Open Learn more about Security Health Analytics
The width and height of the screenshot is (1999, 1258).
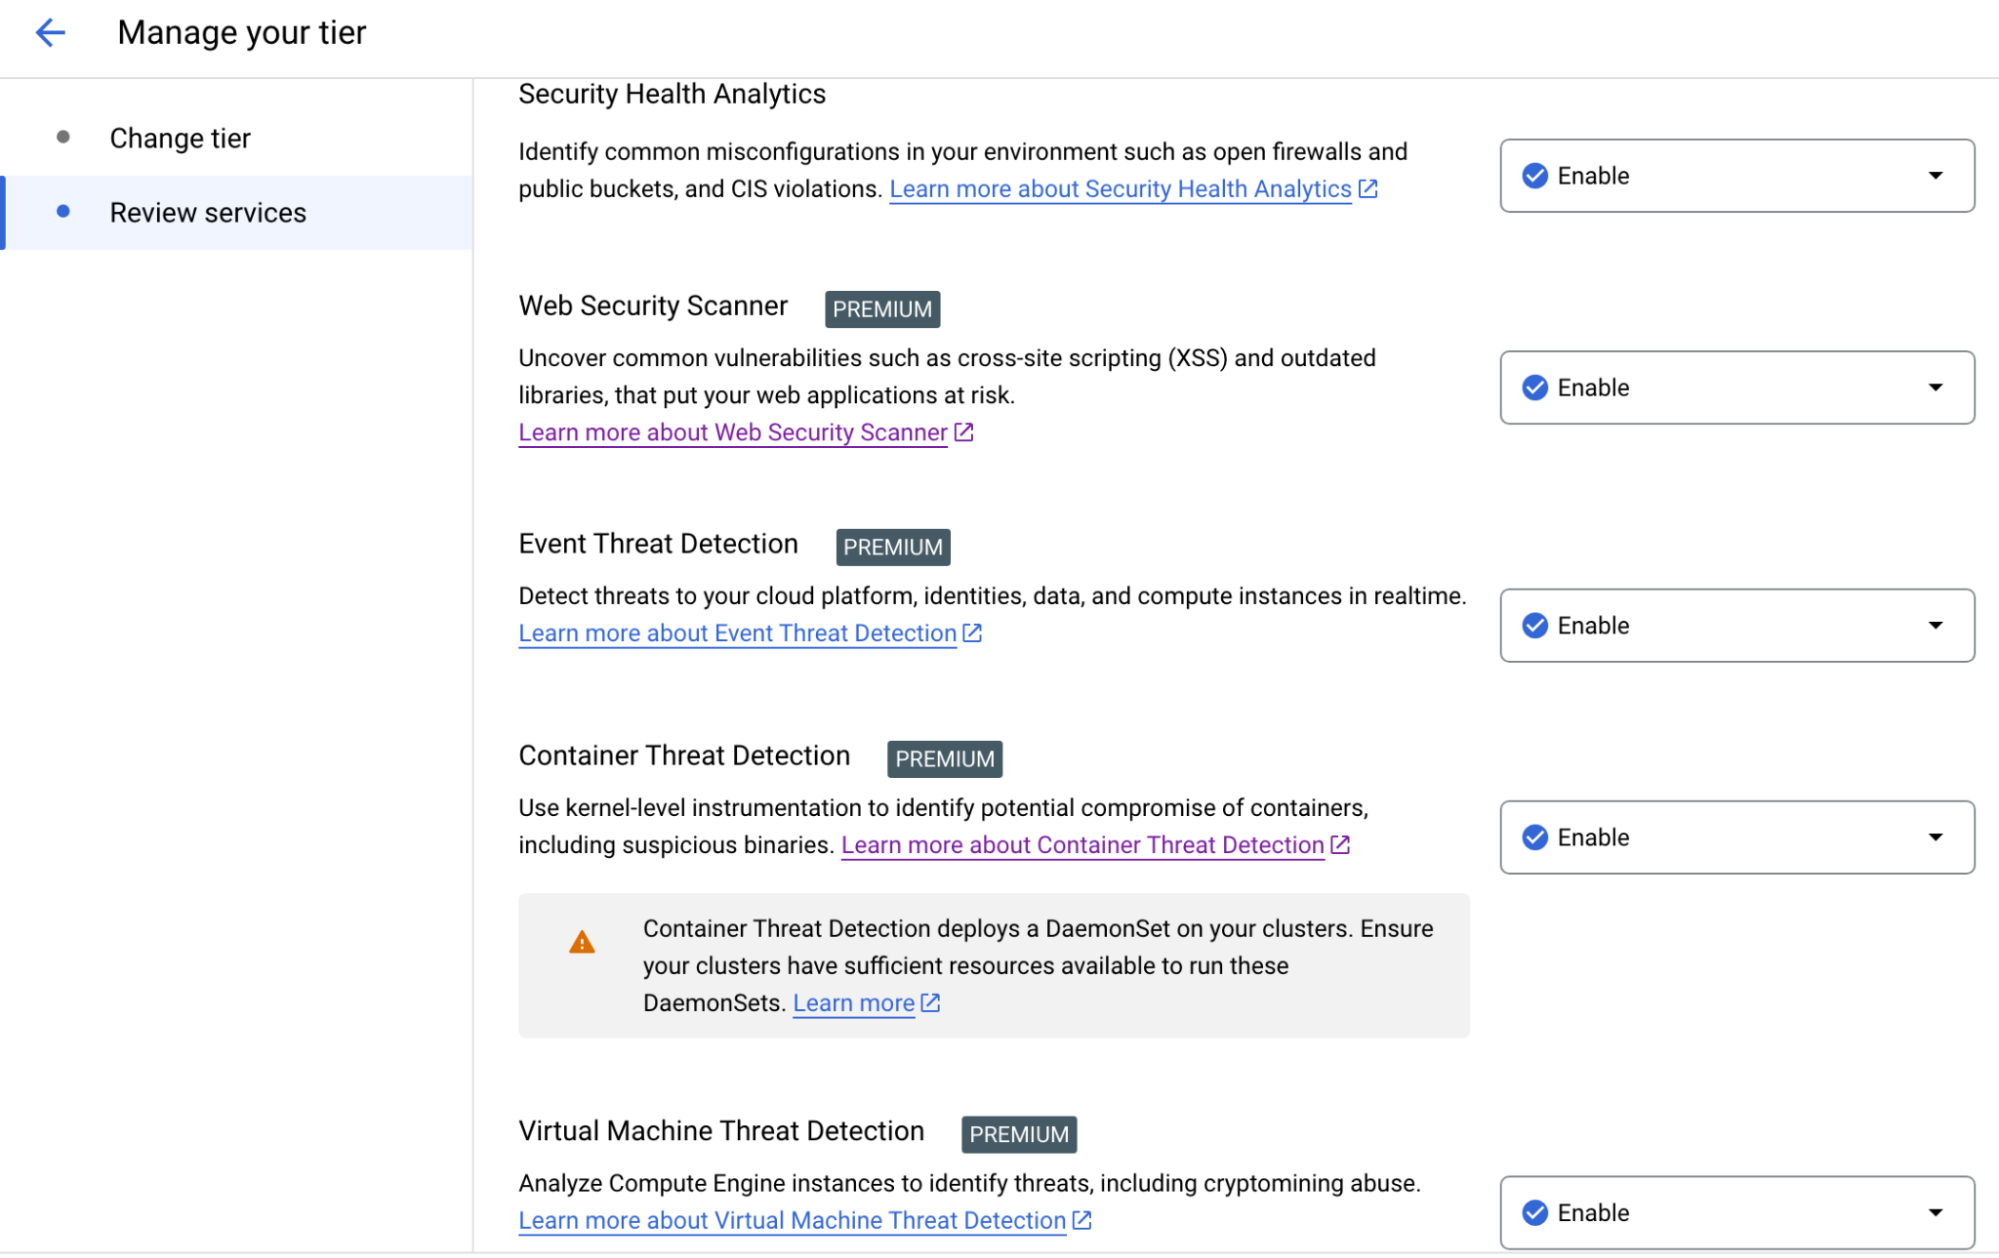[x=1120, y=189]
